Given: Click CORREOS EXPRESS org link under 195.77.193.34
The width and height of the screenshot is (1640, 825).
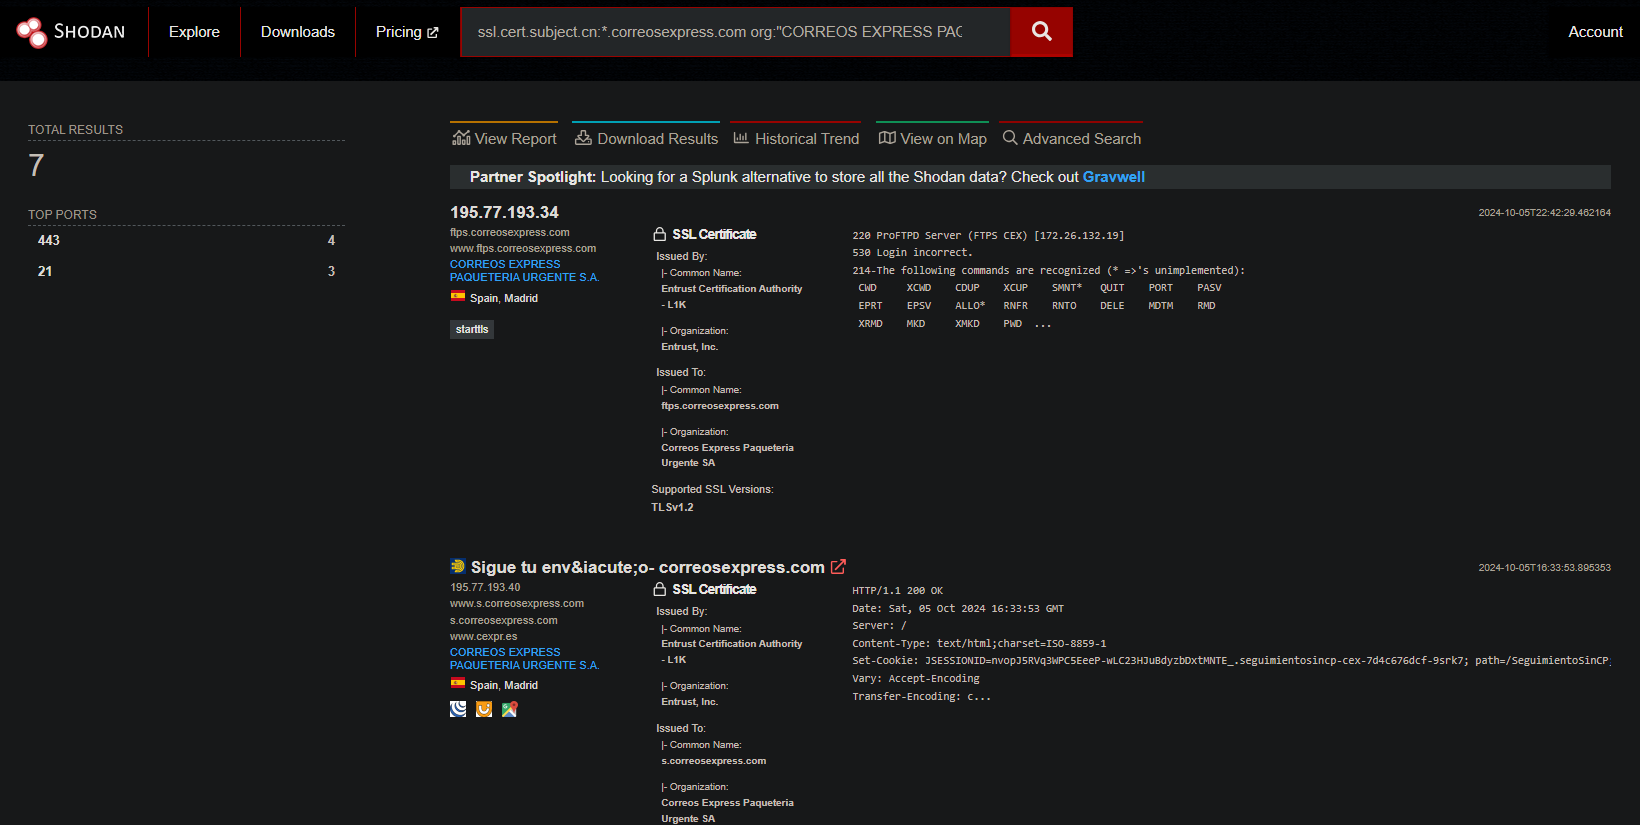Looking at the screenshot, I should (524, 271).
